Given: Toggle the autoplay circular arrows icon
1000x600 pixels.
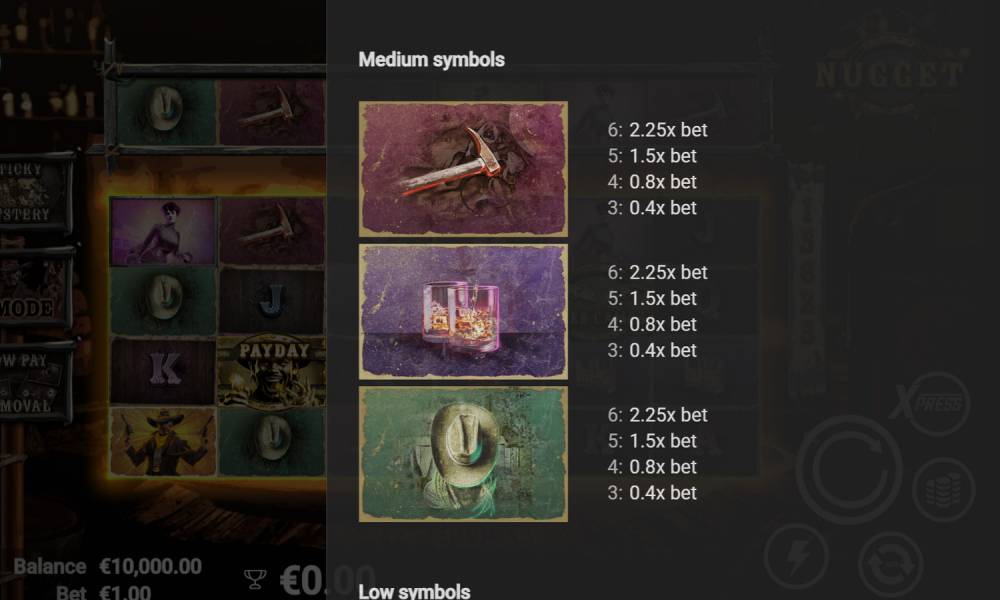Looking at the screenshot, I should (x=891, y=564).
